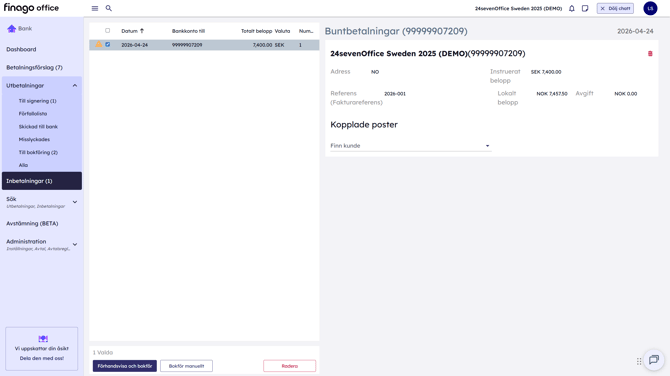The width and height of the screenshot is (670, 376).
Task: Click company name 24sevenOffice Sweden 2025 (DEMO) in top bar
Action: pos(518,8)
